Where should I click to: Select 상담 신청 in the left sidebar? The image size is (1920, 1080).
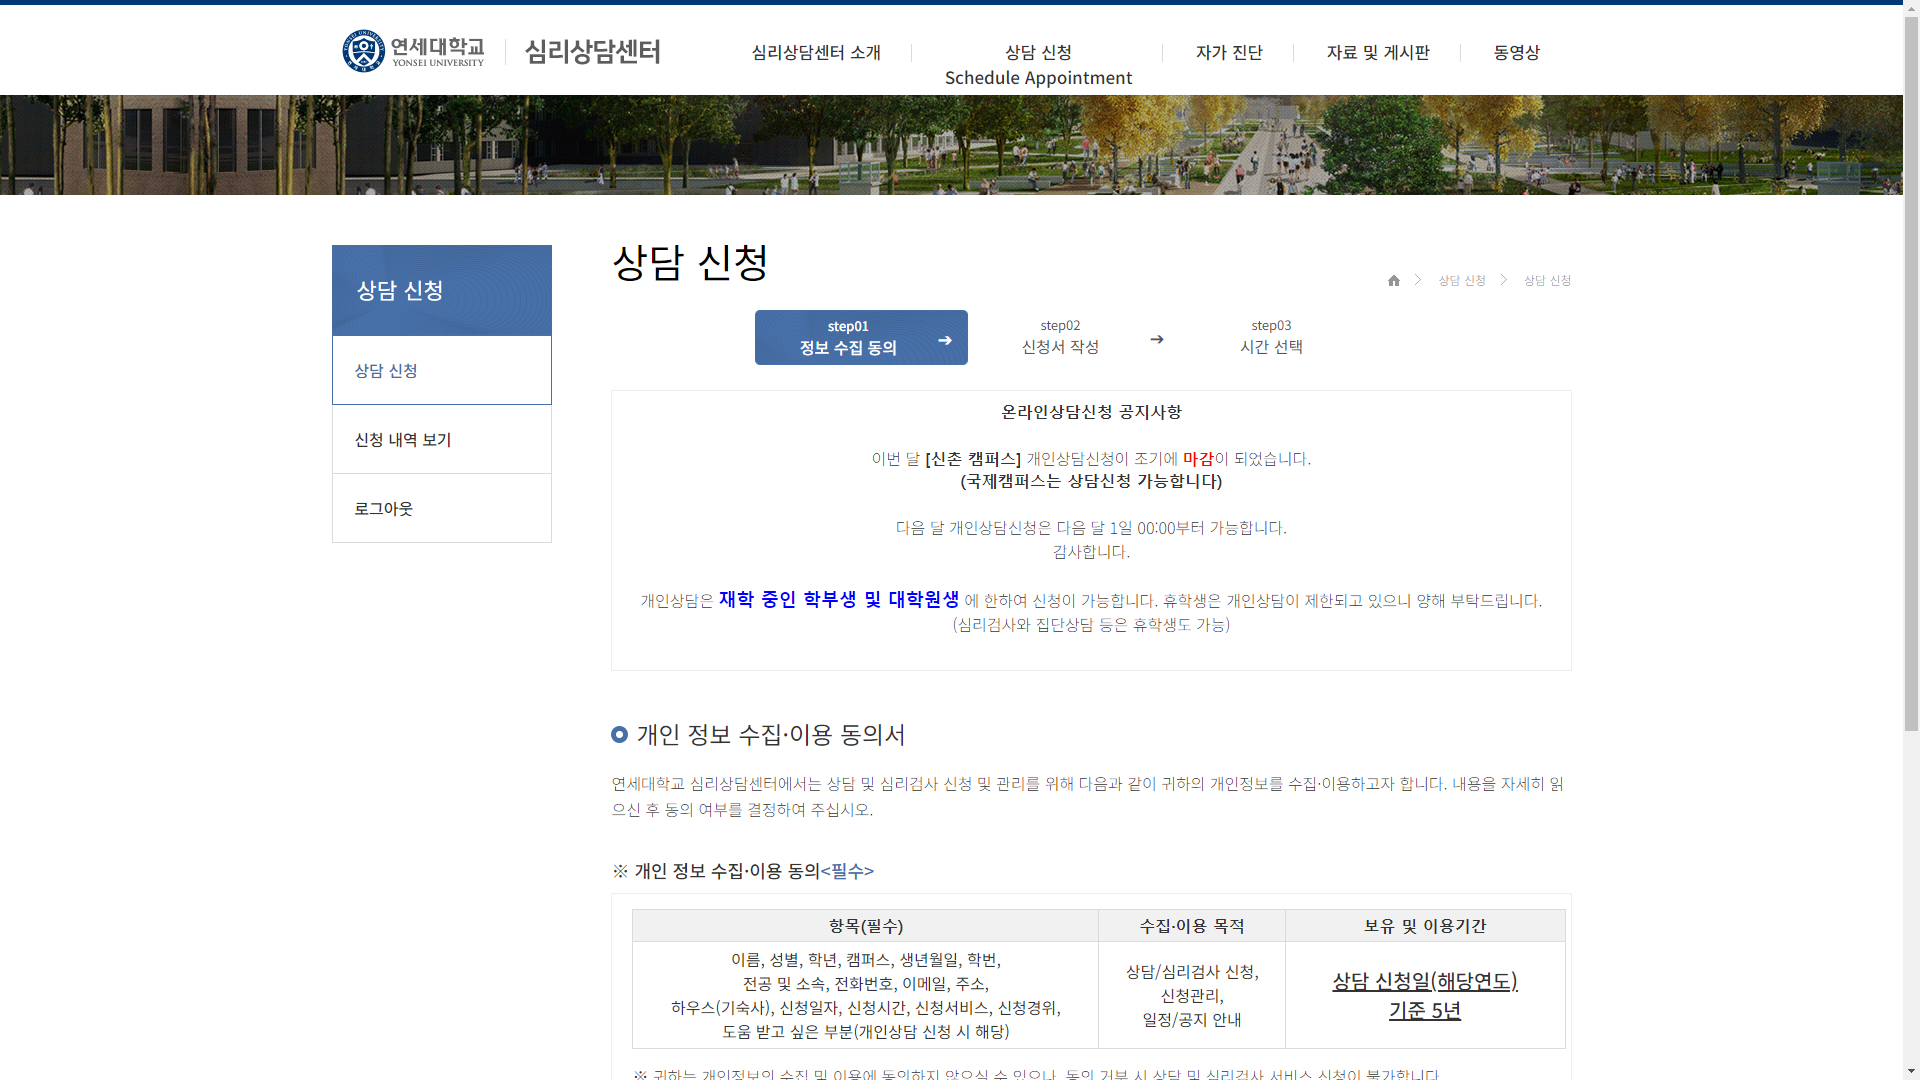442,370
